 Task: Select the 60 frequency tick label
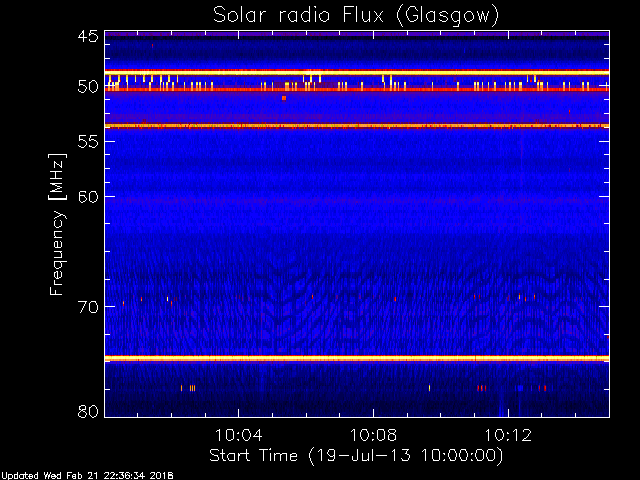(x=88, y=197)
